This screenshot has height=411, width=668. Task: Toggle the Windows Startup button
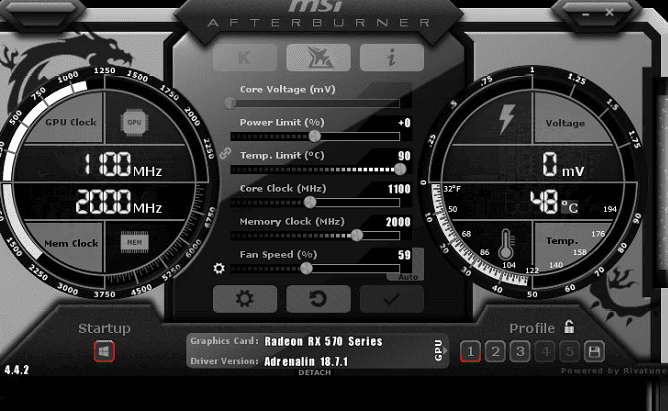click(x=104, y=352)
